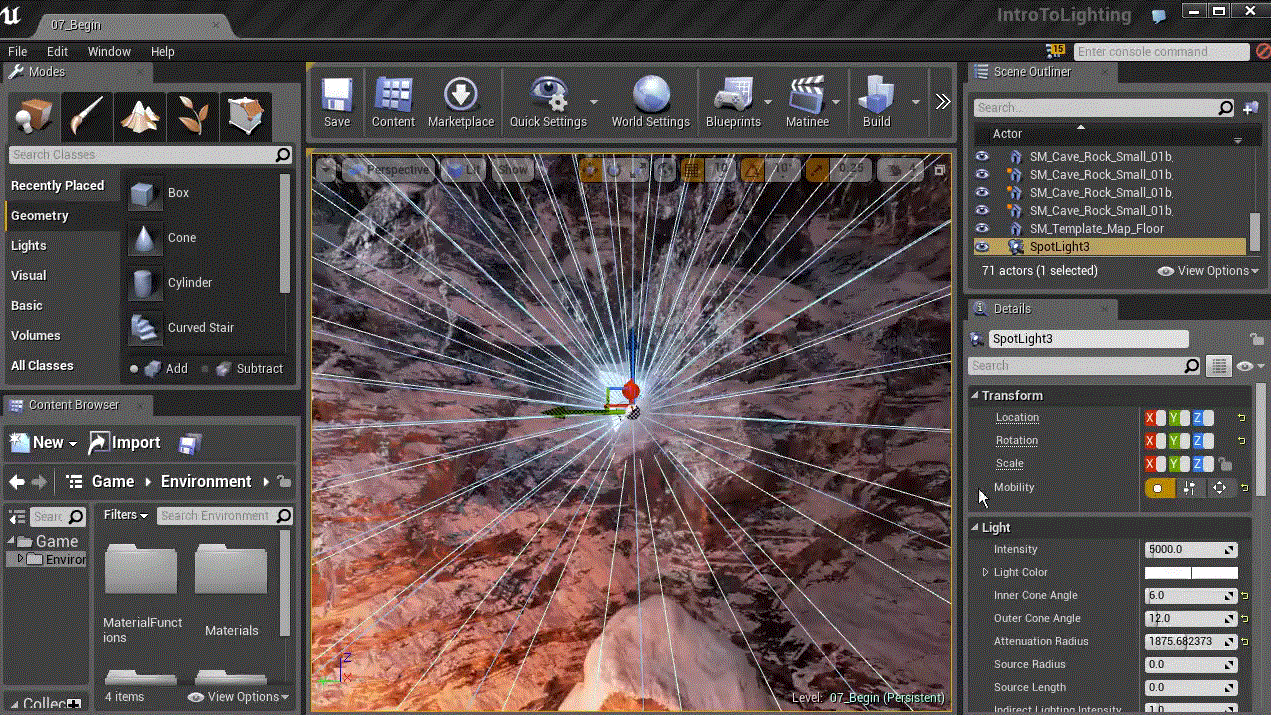Select Foliage mode leaf icon
The width and height of the screenshot is (1271, 715).
[194, 117]
